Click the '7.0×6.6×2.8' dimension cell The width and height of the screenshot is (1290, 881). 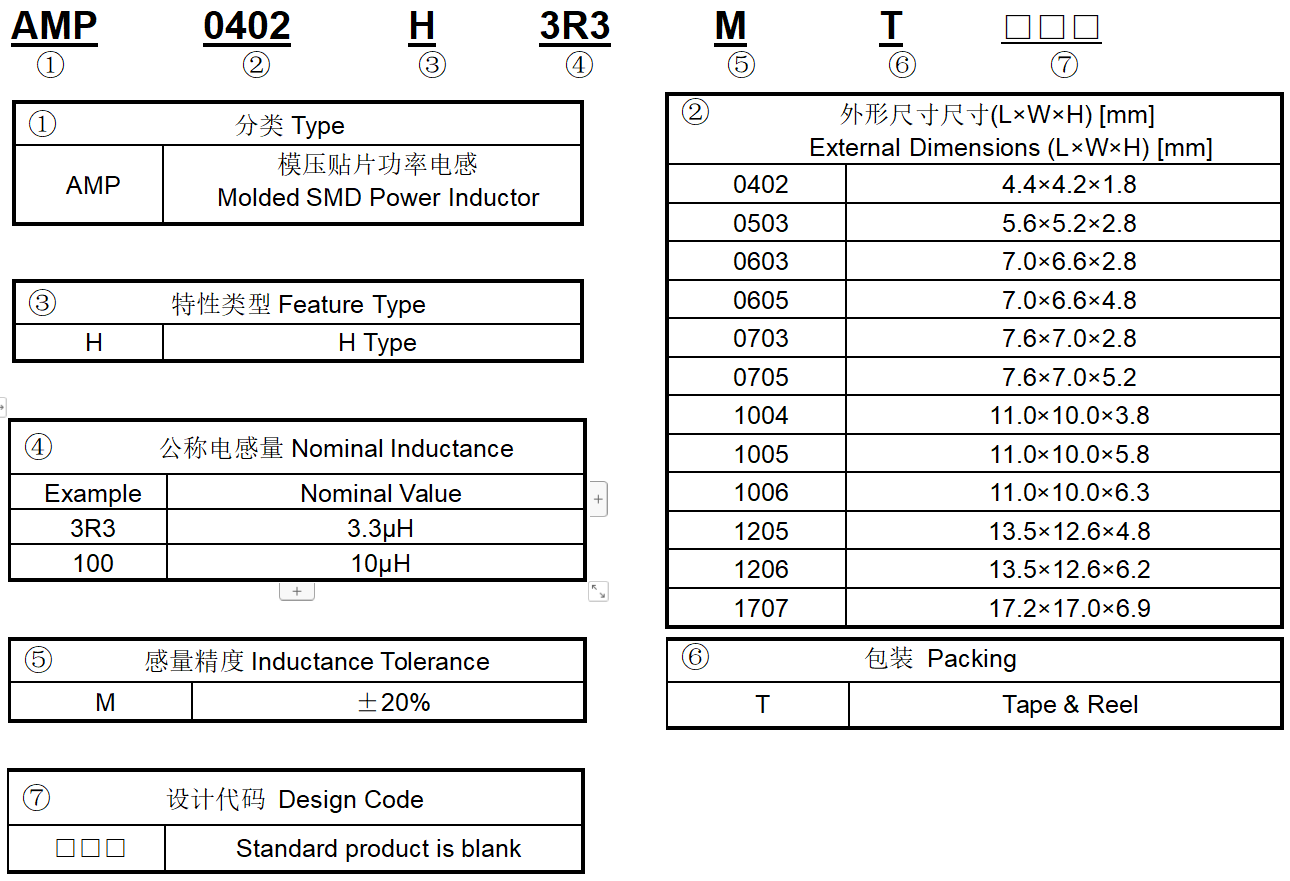[x=1064, y=261]
